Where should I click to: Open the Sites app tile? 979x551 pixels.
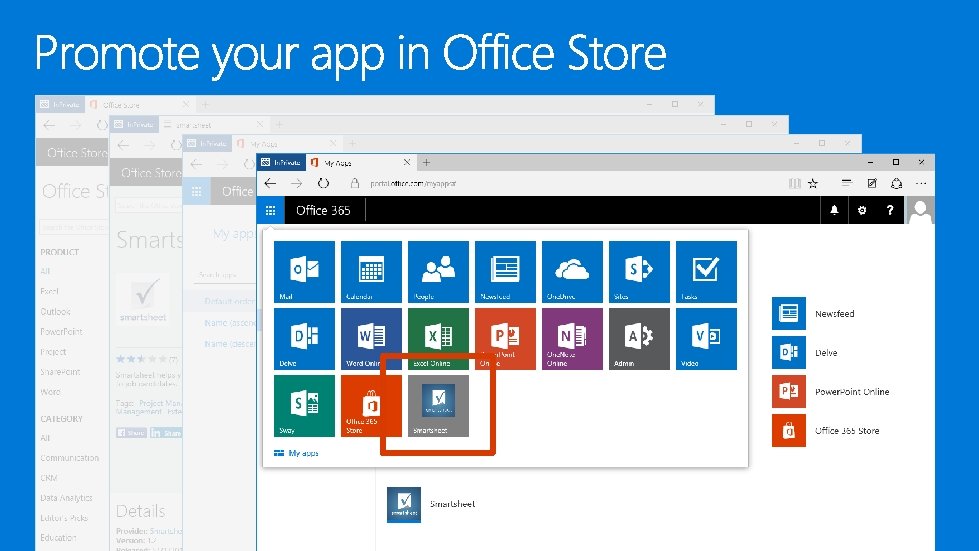click(x=639, y=271)
